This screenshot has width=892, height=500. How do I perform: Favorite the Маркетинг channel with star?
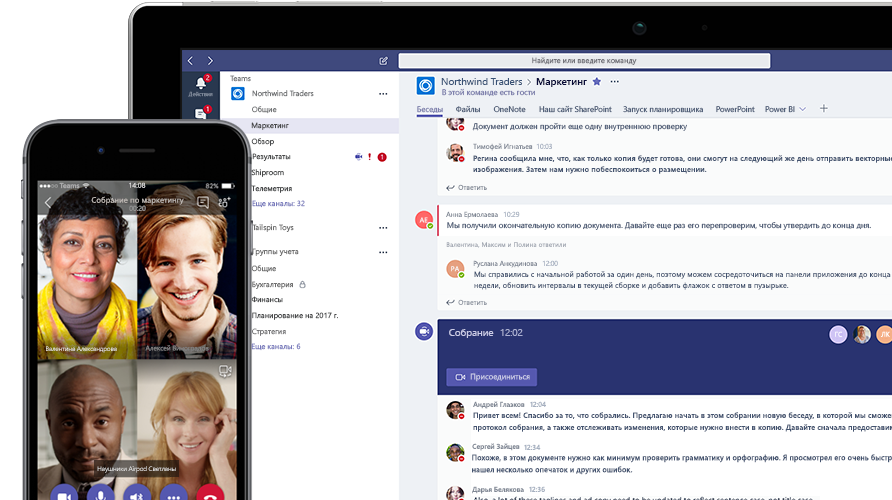pos(597,81)
